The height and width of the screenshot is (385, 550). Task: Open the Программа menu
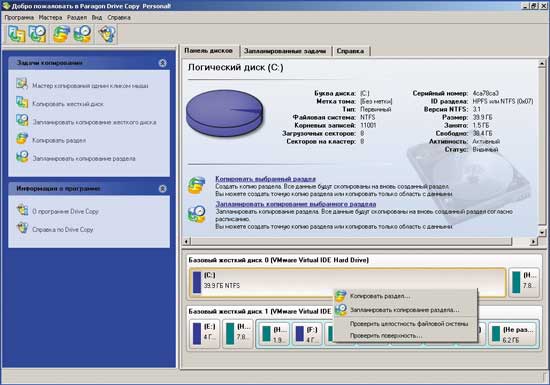pos(19,17)
